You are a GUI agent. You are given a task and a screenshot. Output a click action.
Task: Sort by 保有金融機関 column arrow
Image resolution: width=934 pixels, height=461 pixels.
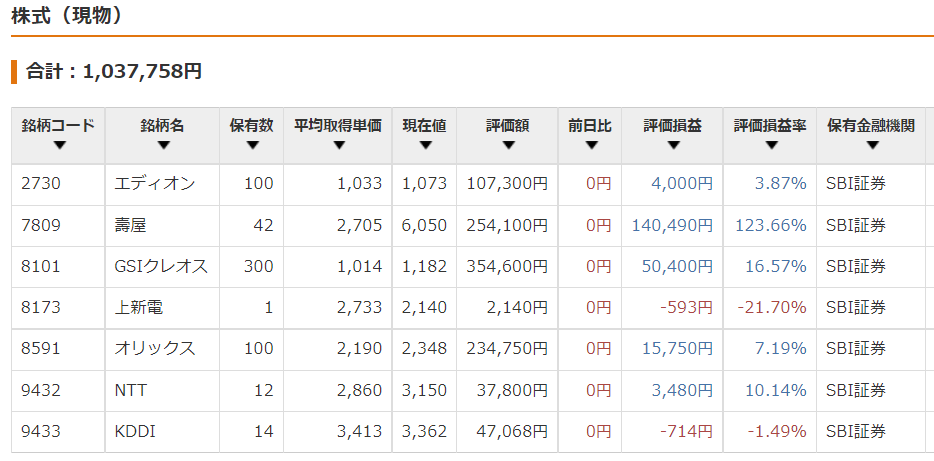pos(873,145)
